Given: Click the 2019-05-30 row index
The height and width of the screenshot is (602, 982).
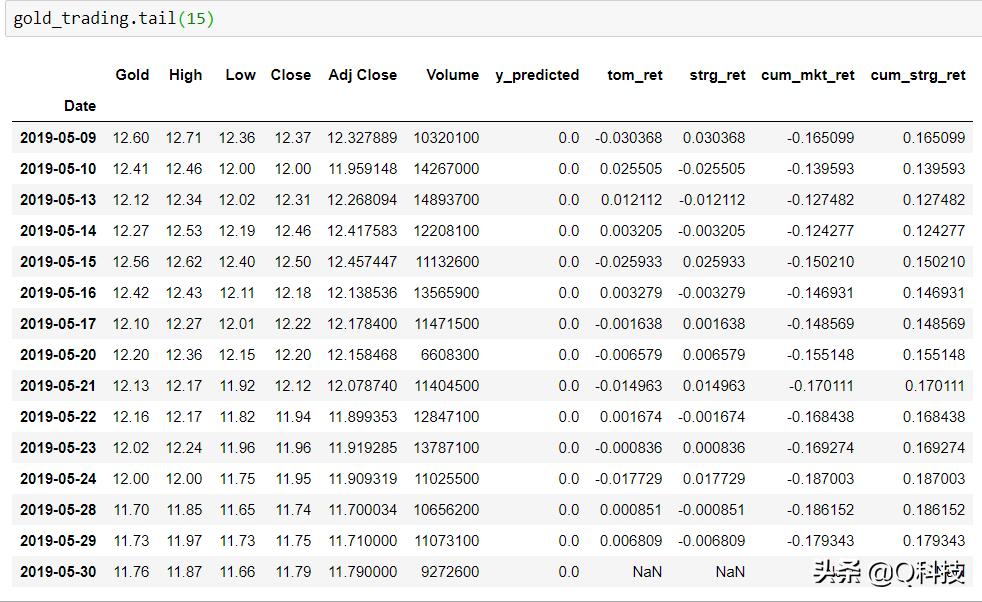Looking at the screenshot, I should point(58,572).
